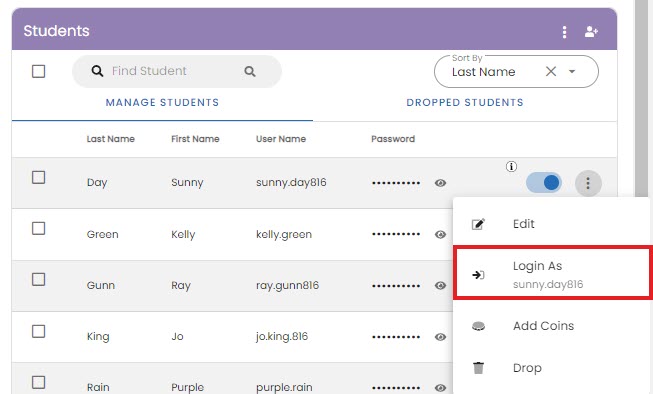Click the first name Jo
Screen dimensions: 653x394
[x=177, y=337]
